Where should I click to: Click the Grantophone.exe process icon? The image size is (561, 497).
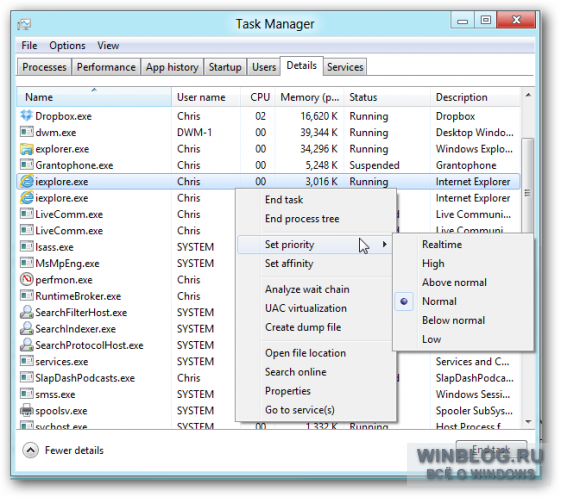click(x=26, y=165)
